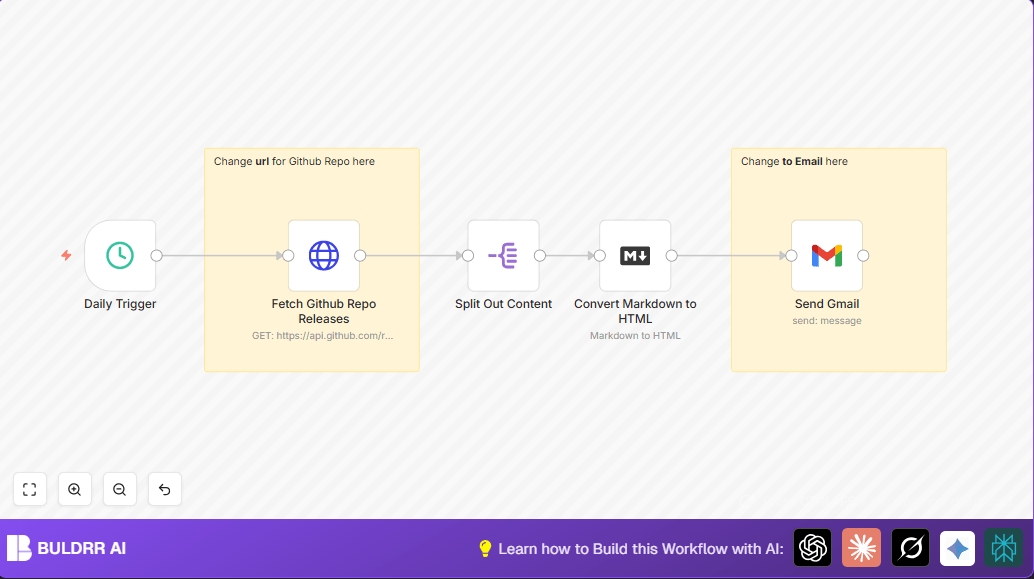Click the 'Send Gmail' label
This screenshot has width=1034, height=579.
point(827,304)
